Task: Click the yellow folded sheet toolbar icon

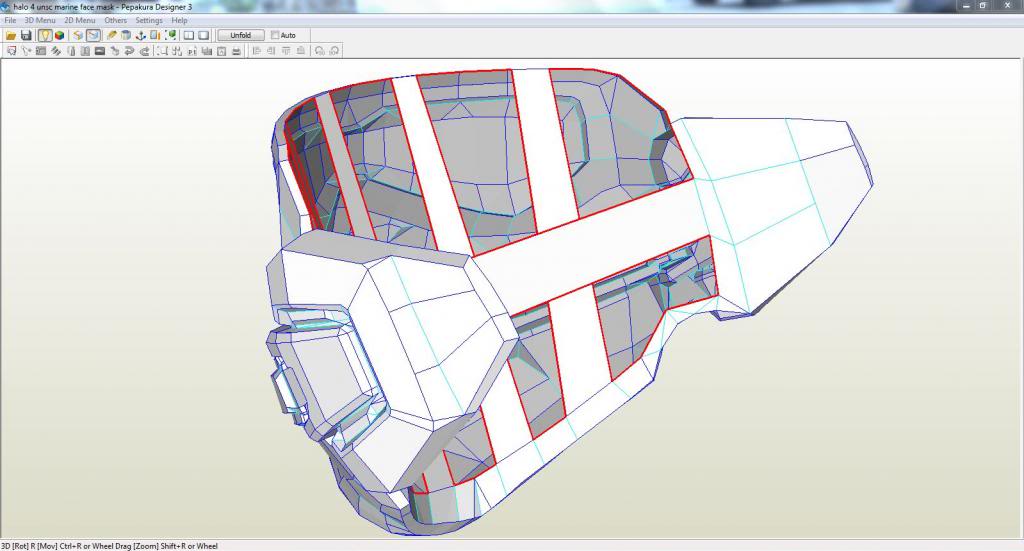Action: point(78,35)
